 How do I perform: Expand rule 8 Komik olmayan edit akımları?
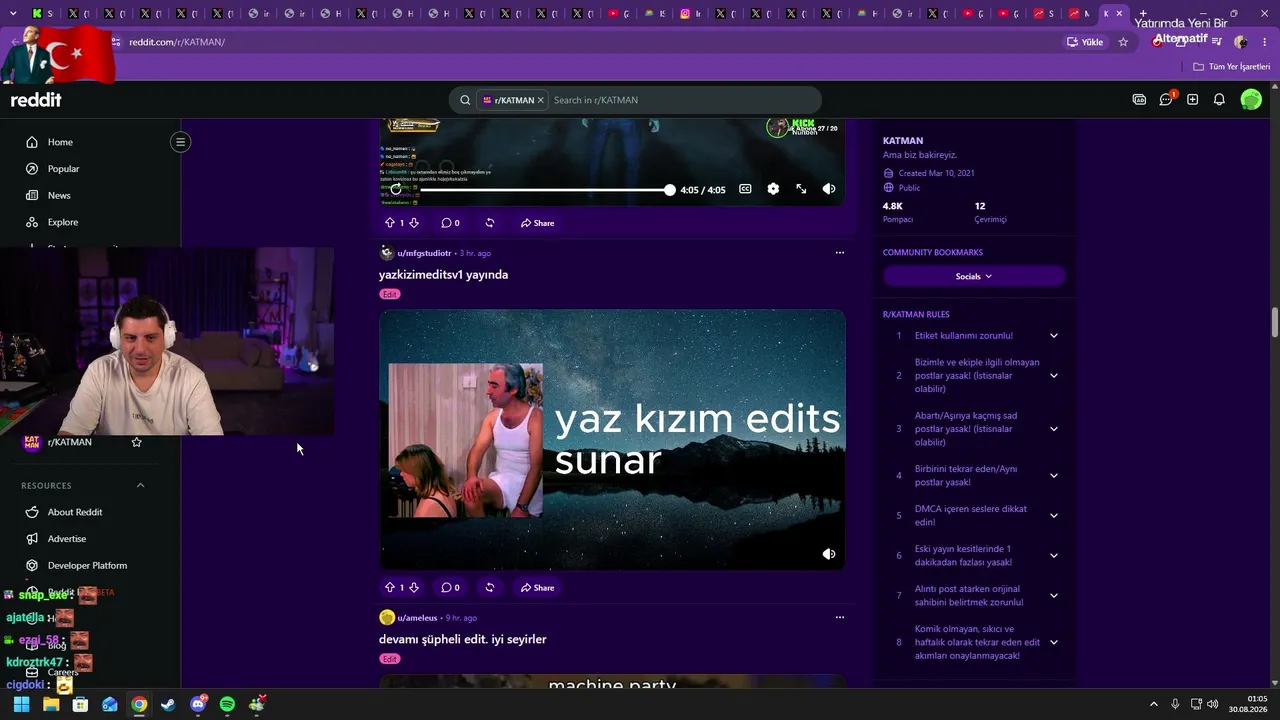point(1053,643)
